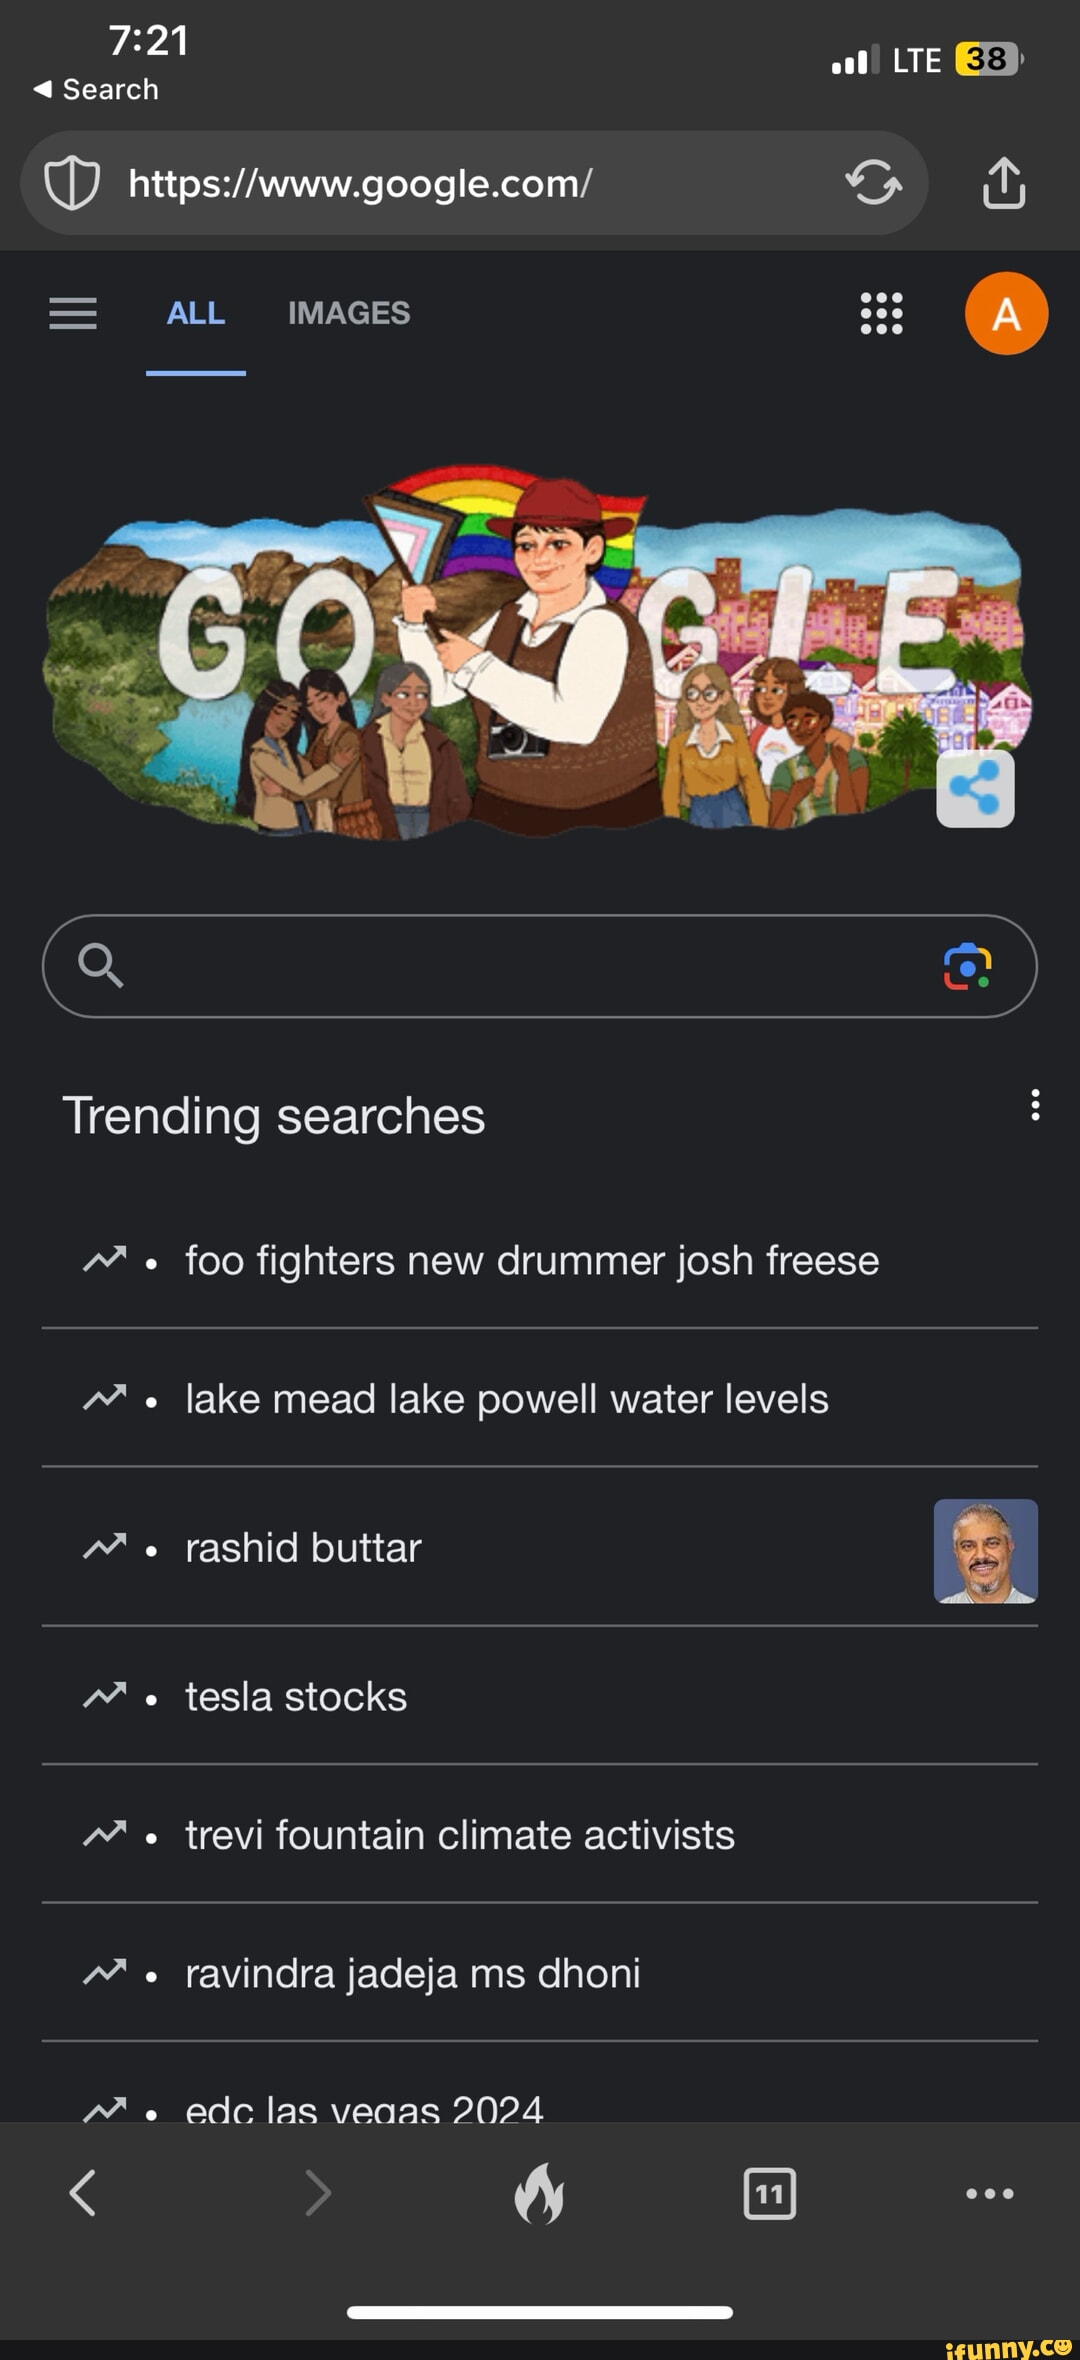Open Google Lens camera search
This screenshot has width=1080, height=2360.
click(967, 966)
